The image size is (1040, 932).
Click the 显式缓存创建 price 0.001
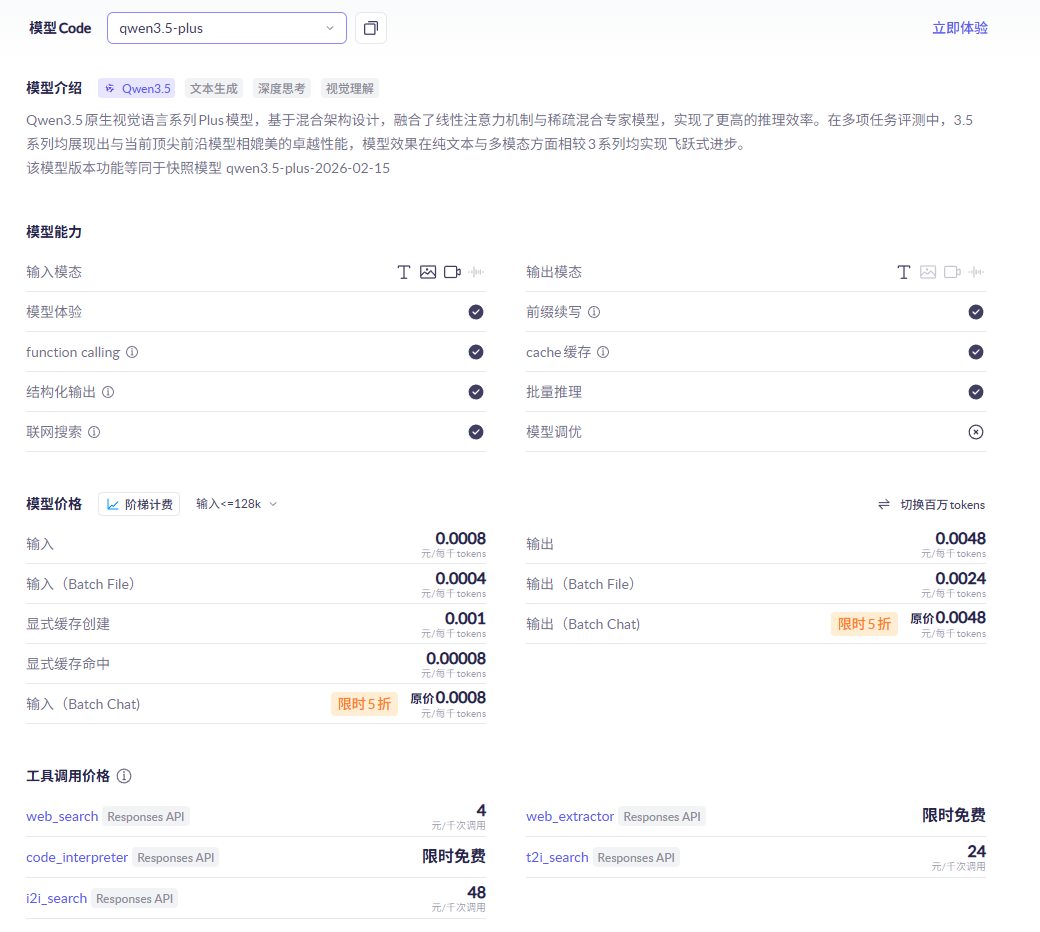465,619
